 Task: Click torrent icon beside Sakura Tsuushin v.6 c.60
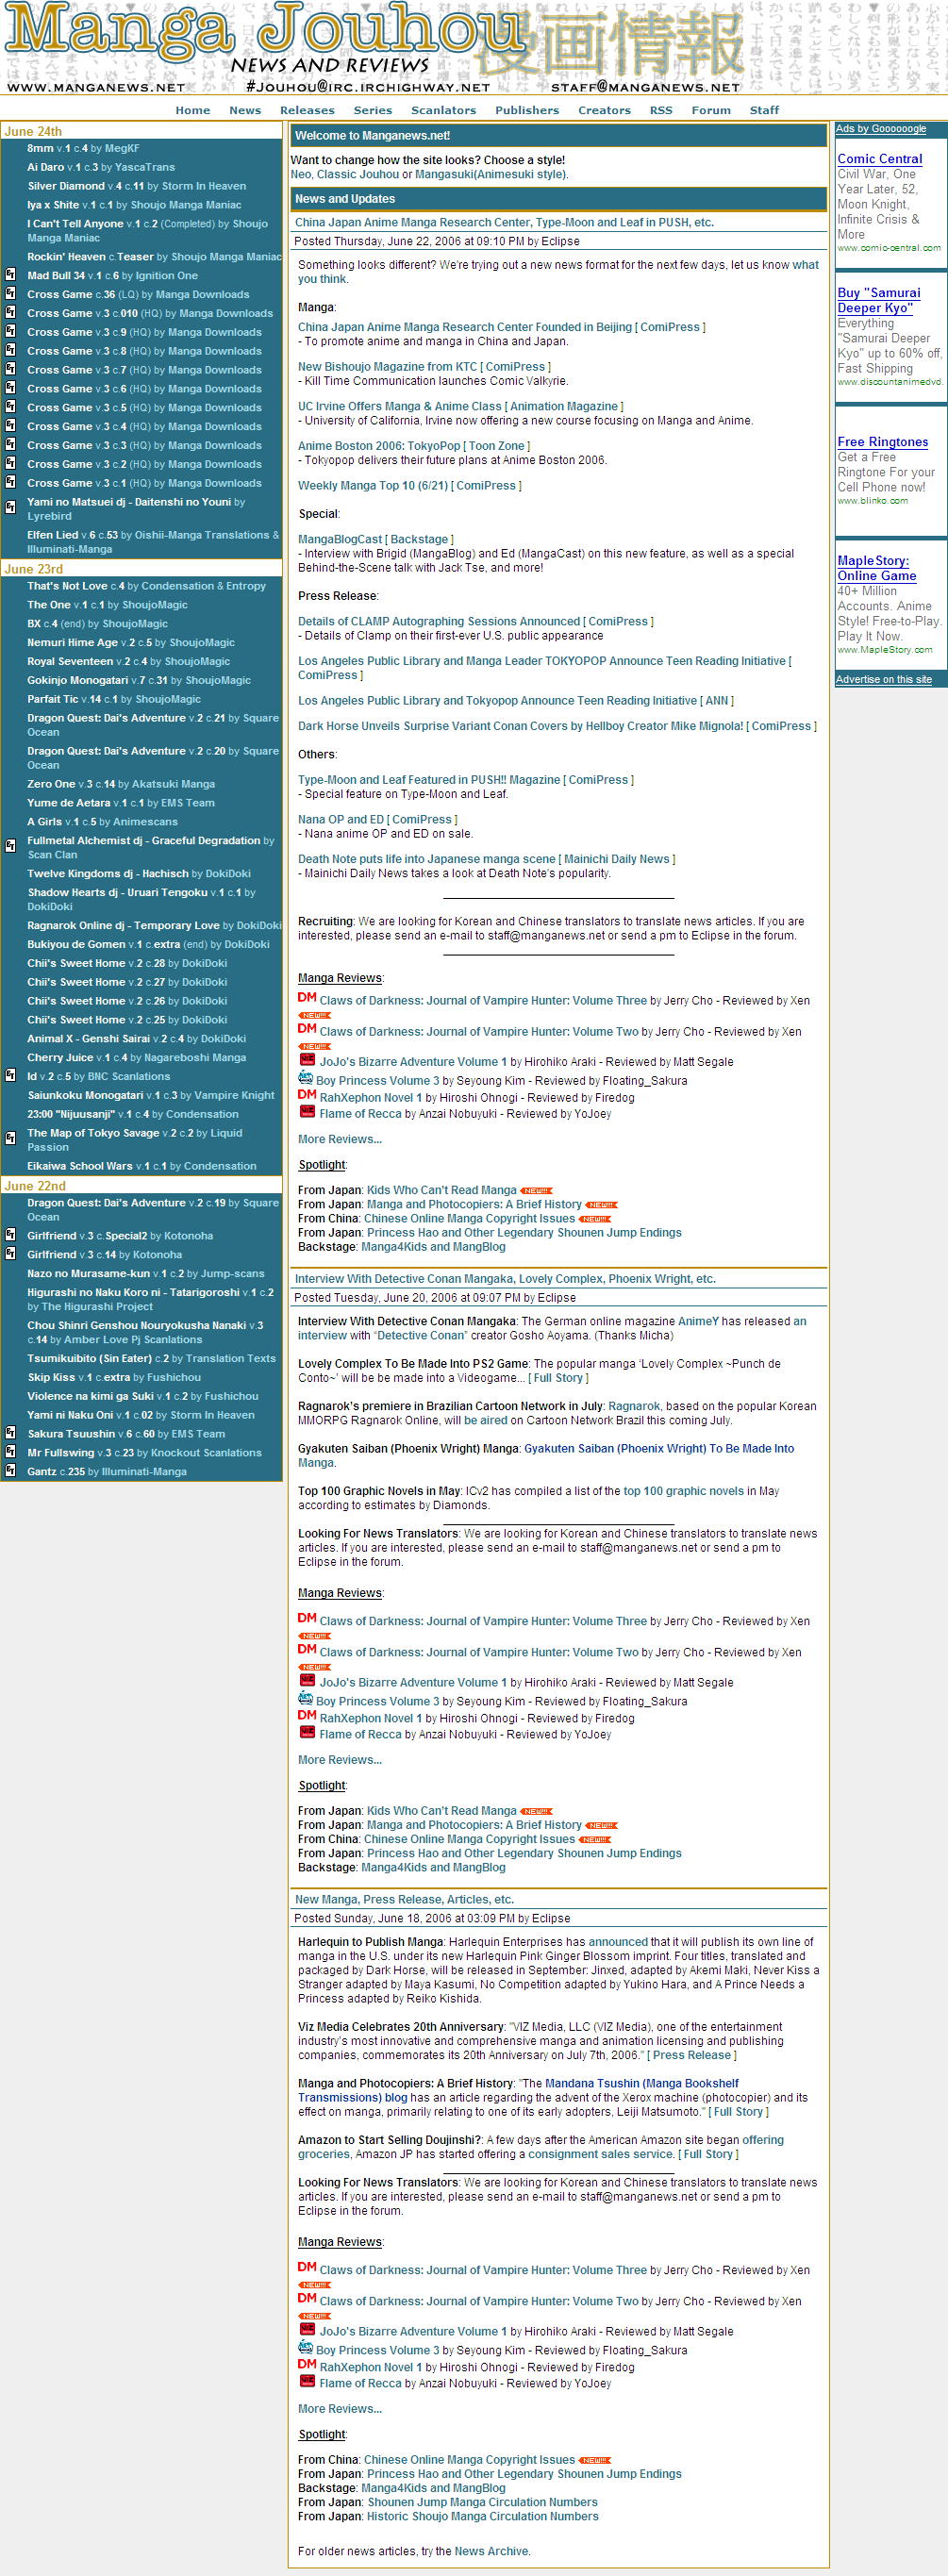click(10, 1433)
